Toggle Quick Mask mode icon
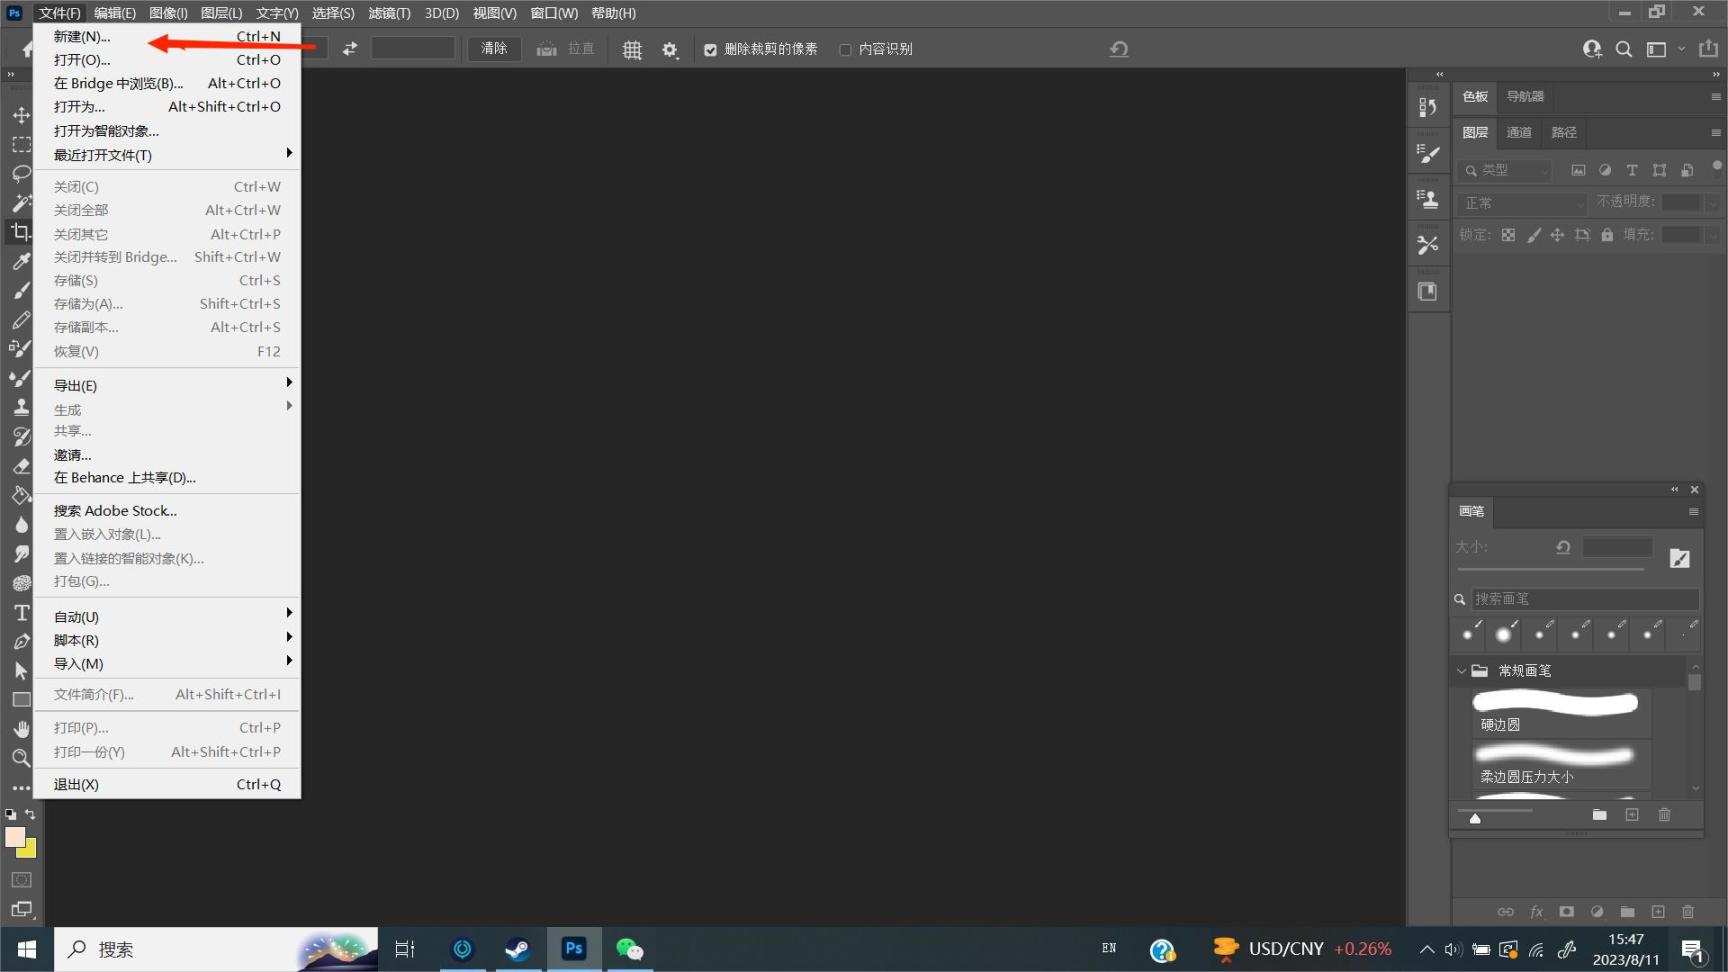This screenshot has width=1728, height=972. click(x=21, y=880)
